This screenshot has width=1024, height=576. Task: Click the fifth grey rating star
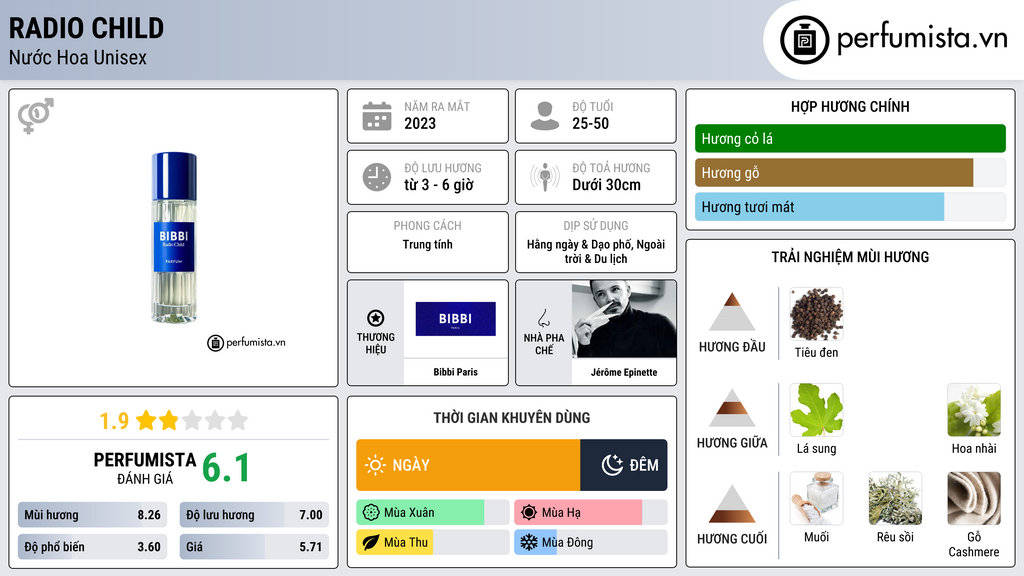point(238,420)
